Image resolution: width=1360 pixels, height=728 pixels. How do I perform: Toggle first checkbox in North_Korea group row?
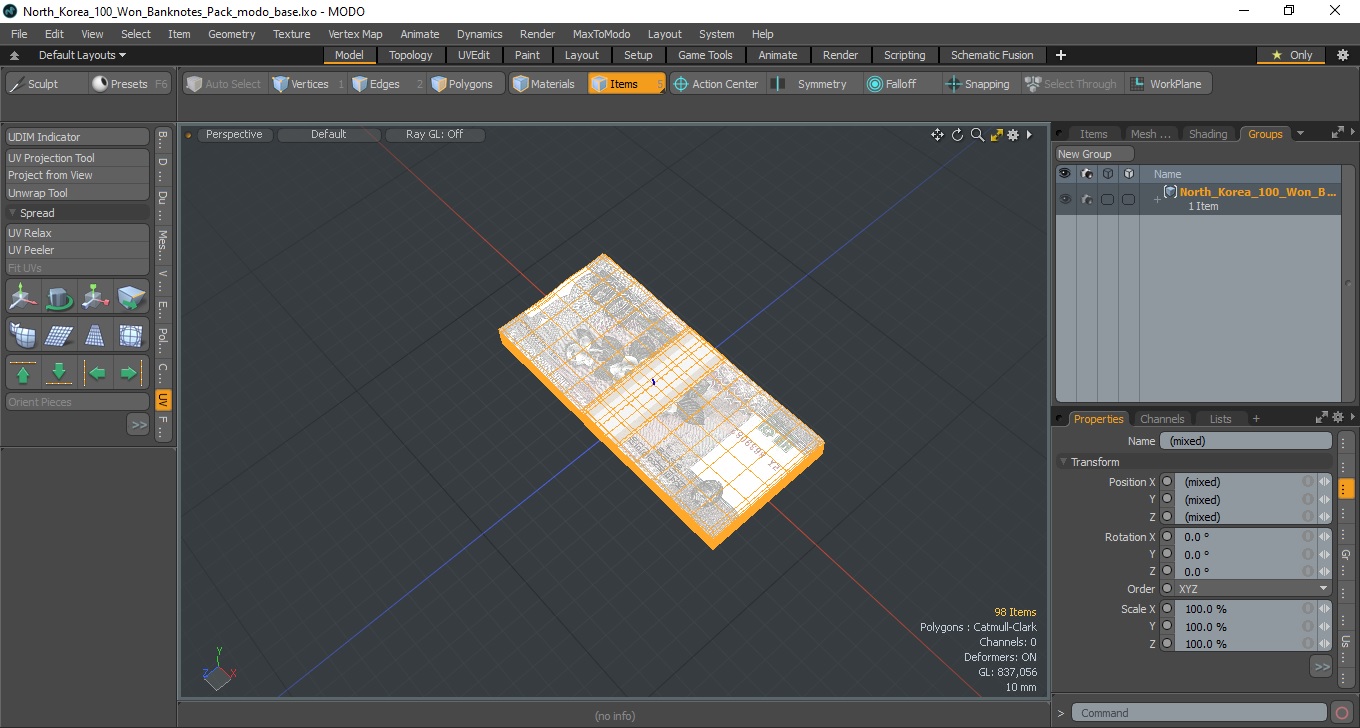coord(1107,199)
